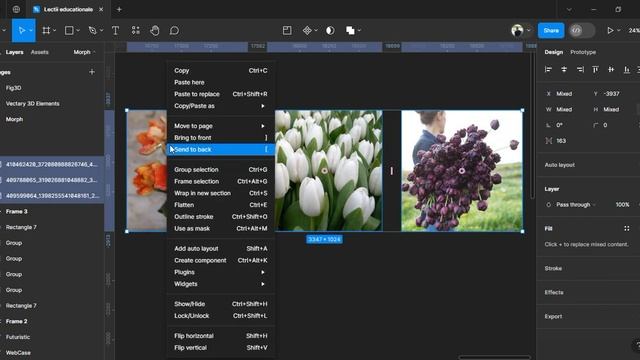Click the Stroke section header

pos(553,269)
